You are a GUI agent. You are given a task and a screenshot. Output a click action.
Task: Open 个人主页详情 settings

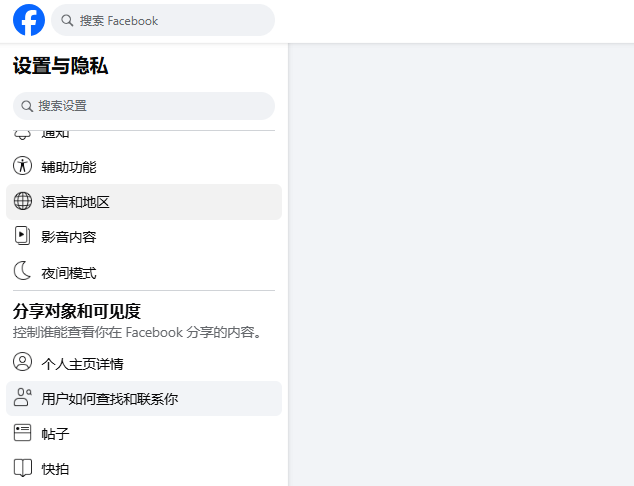(x=144, y=363)
